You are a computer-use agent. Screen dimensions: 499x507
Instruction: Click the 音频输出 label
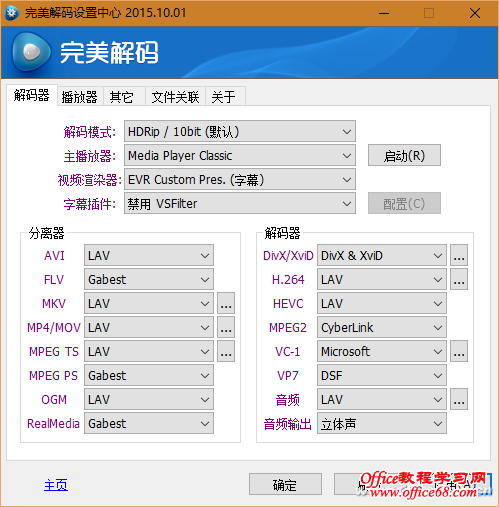pos(287,424)
